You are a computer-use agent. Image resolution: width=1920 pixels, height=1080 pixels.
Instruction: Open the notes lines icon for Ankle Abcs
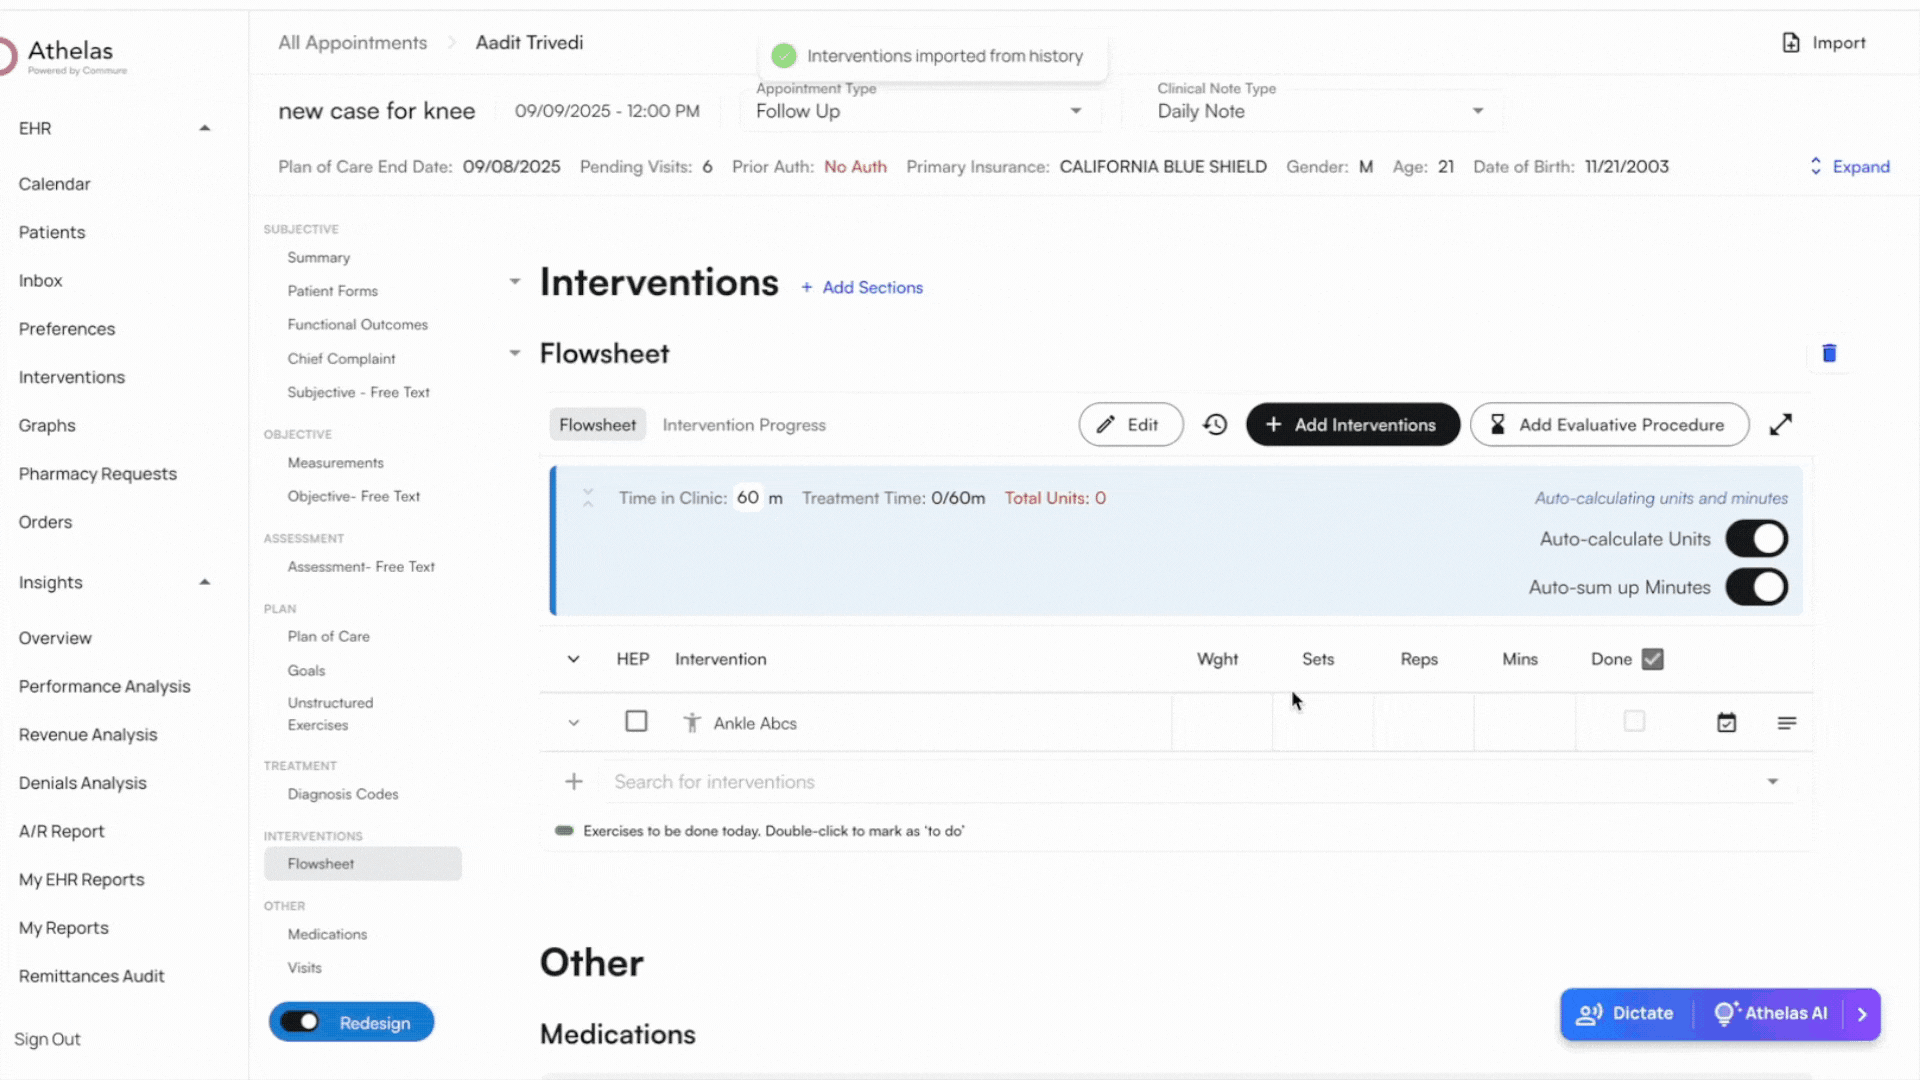click(x=1787, y=723)
